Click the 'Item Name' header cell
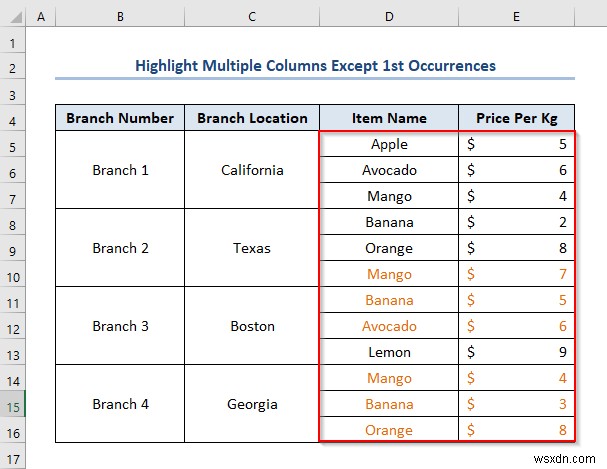Screen dimensions: 607x469 (x=389, y=118)
